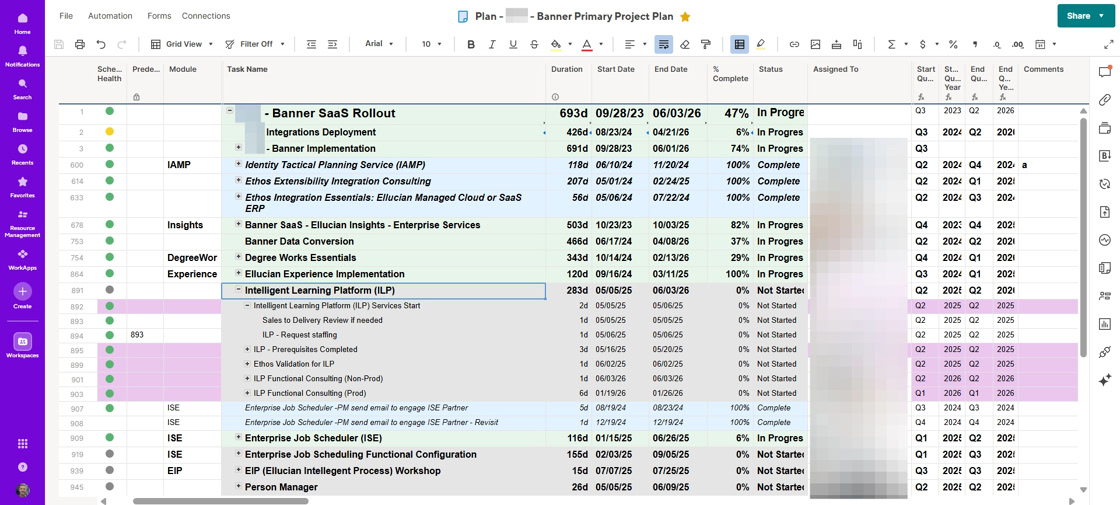Expand sheet to full screen
Screen dimensions: 1120x505
1109,44
